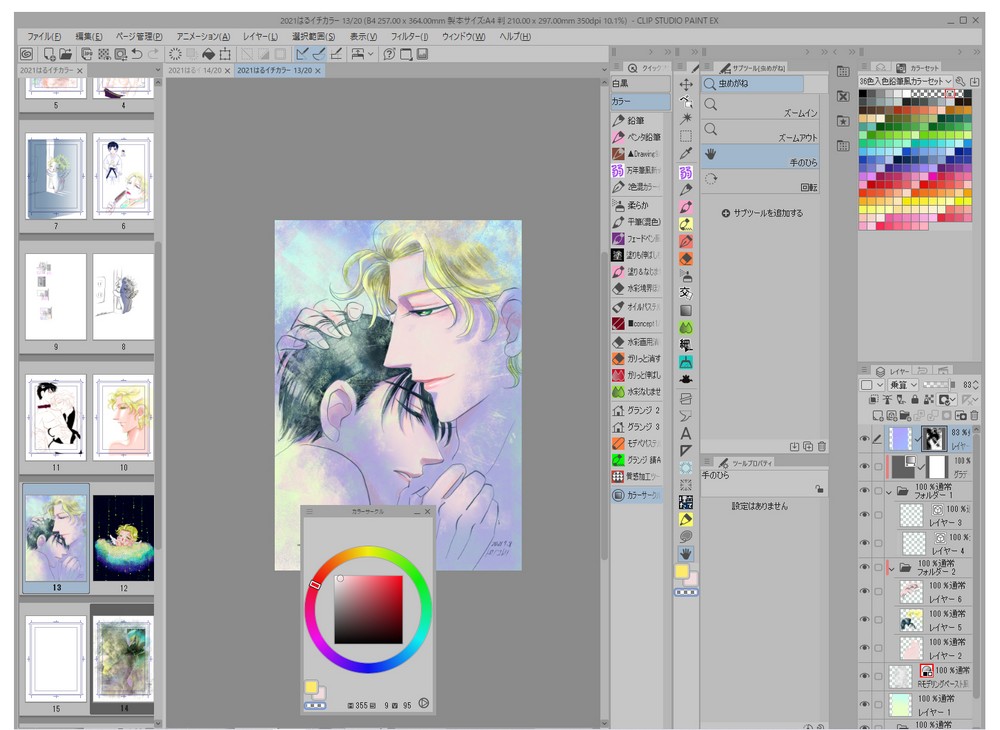Adjust the layer opacity slider
Viewport: 1000px width, 730px height.
pos(939,384)
